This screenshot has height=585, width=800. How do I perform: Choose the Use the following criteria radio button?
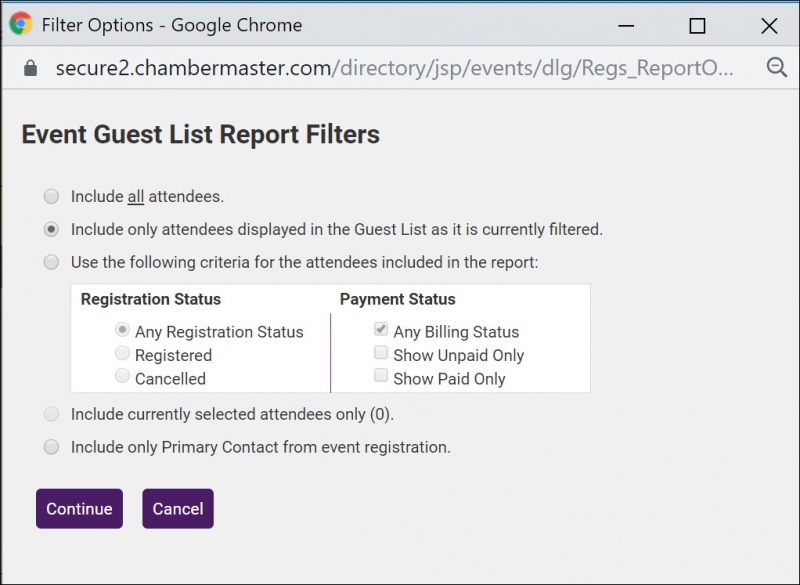tap(51, 262)
